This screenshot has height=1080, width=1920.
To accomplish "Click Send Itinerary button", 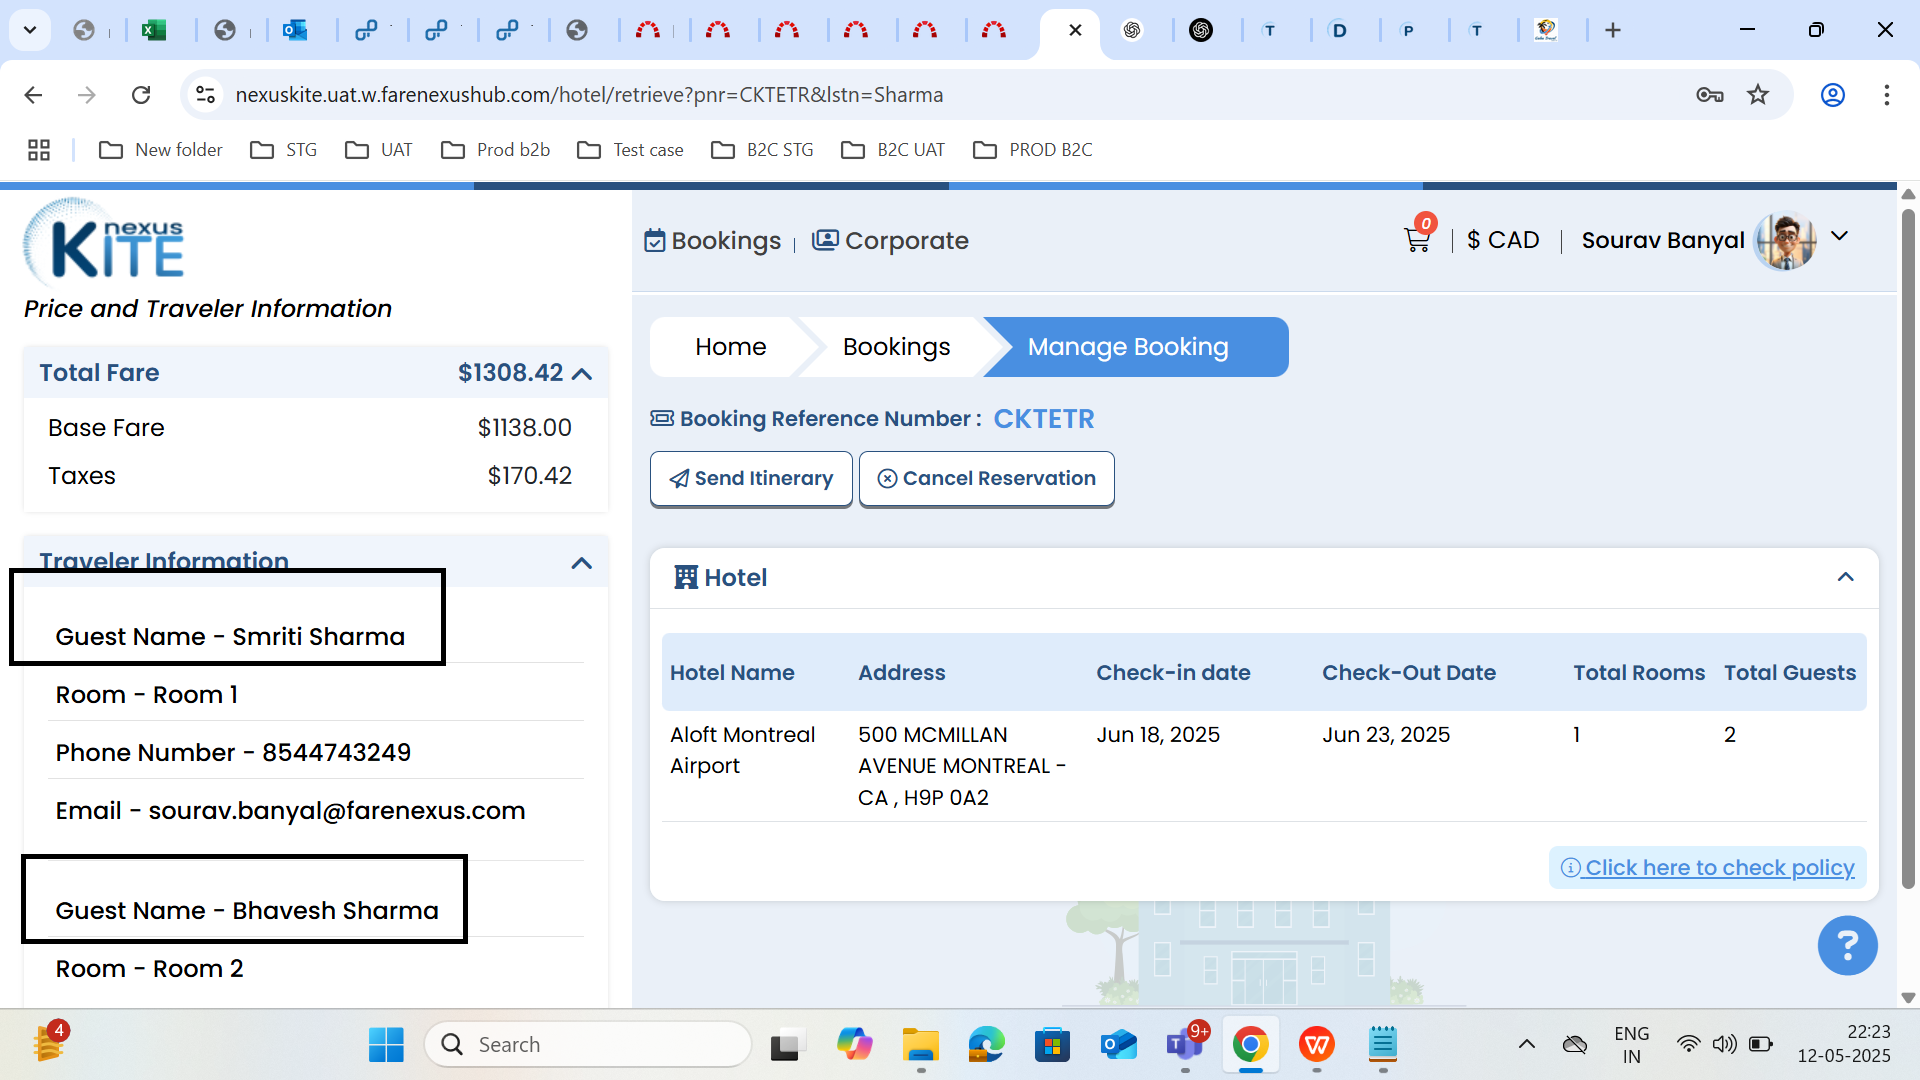I will [x=751, y=479].
